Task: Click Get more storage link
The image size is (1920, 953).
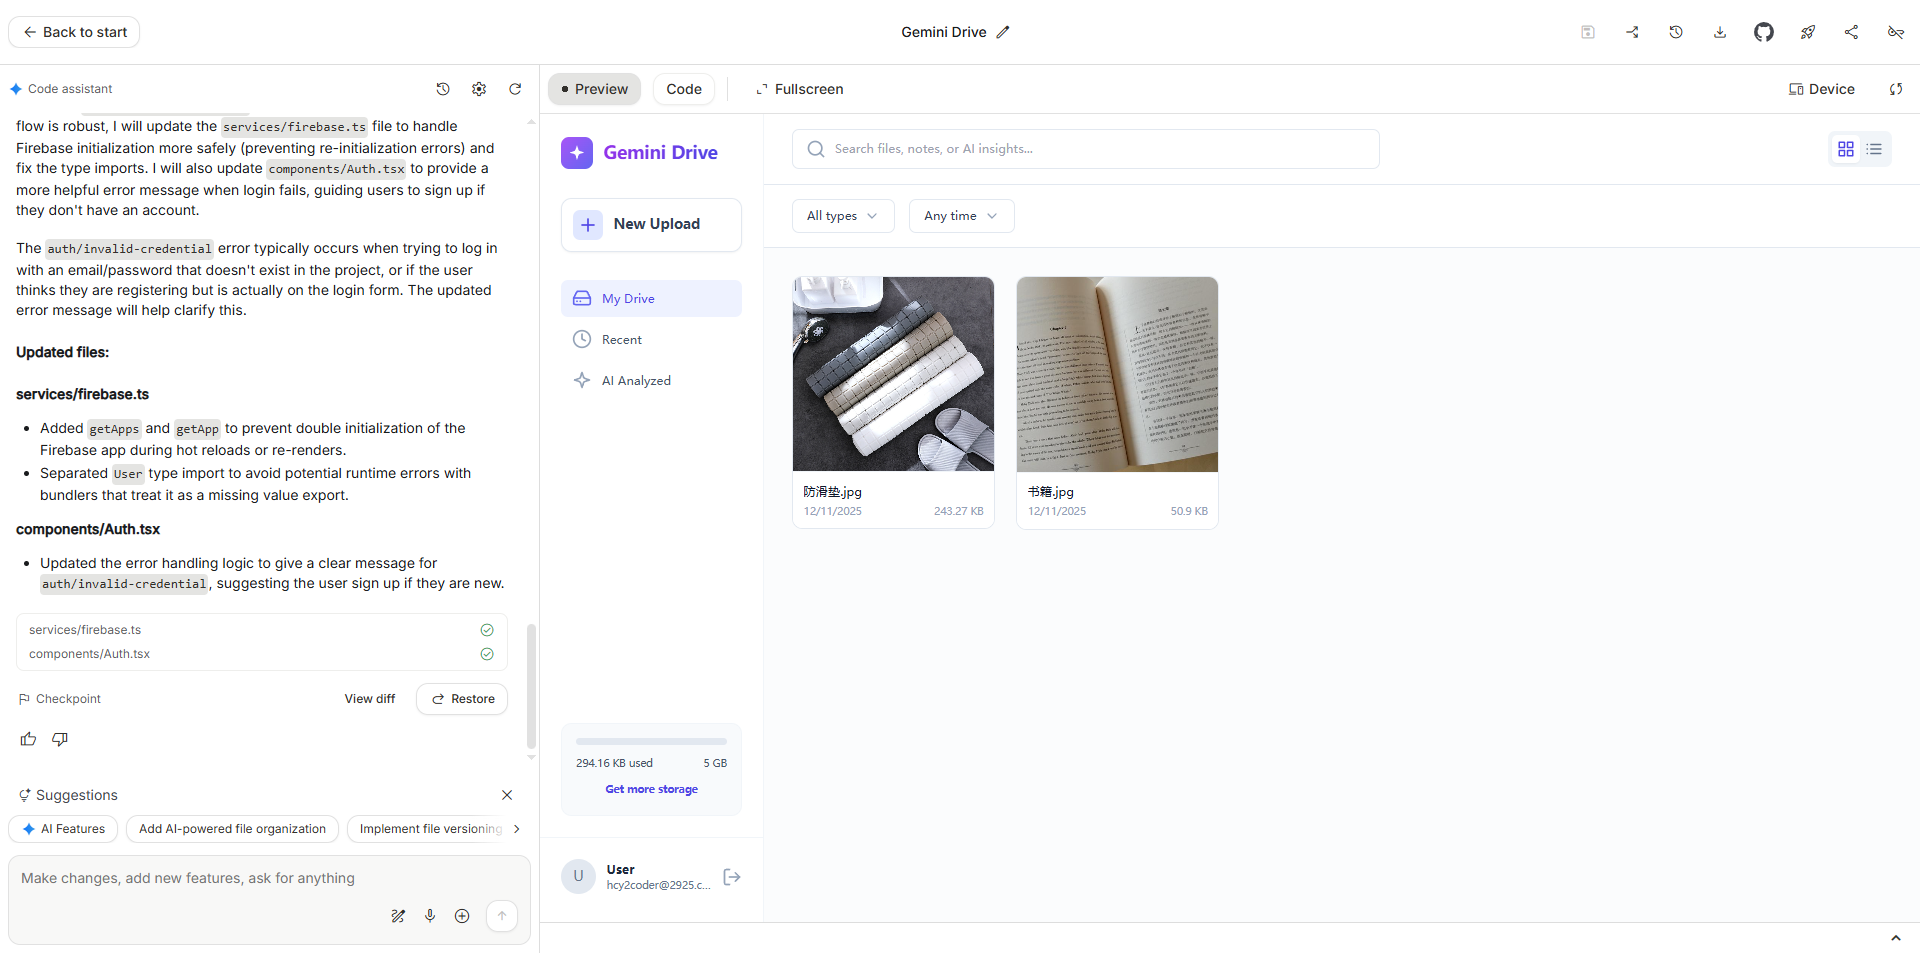Action: 652,789
